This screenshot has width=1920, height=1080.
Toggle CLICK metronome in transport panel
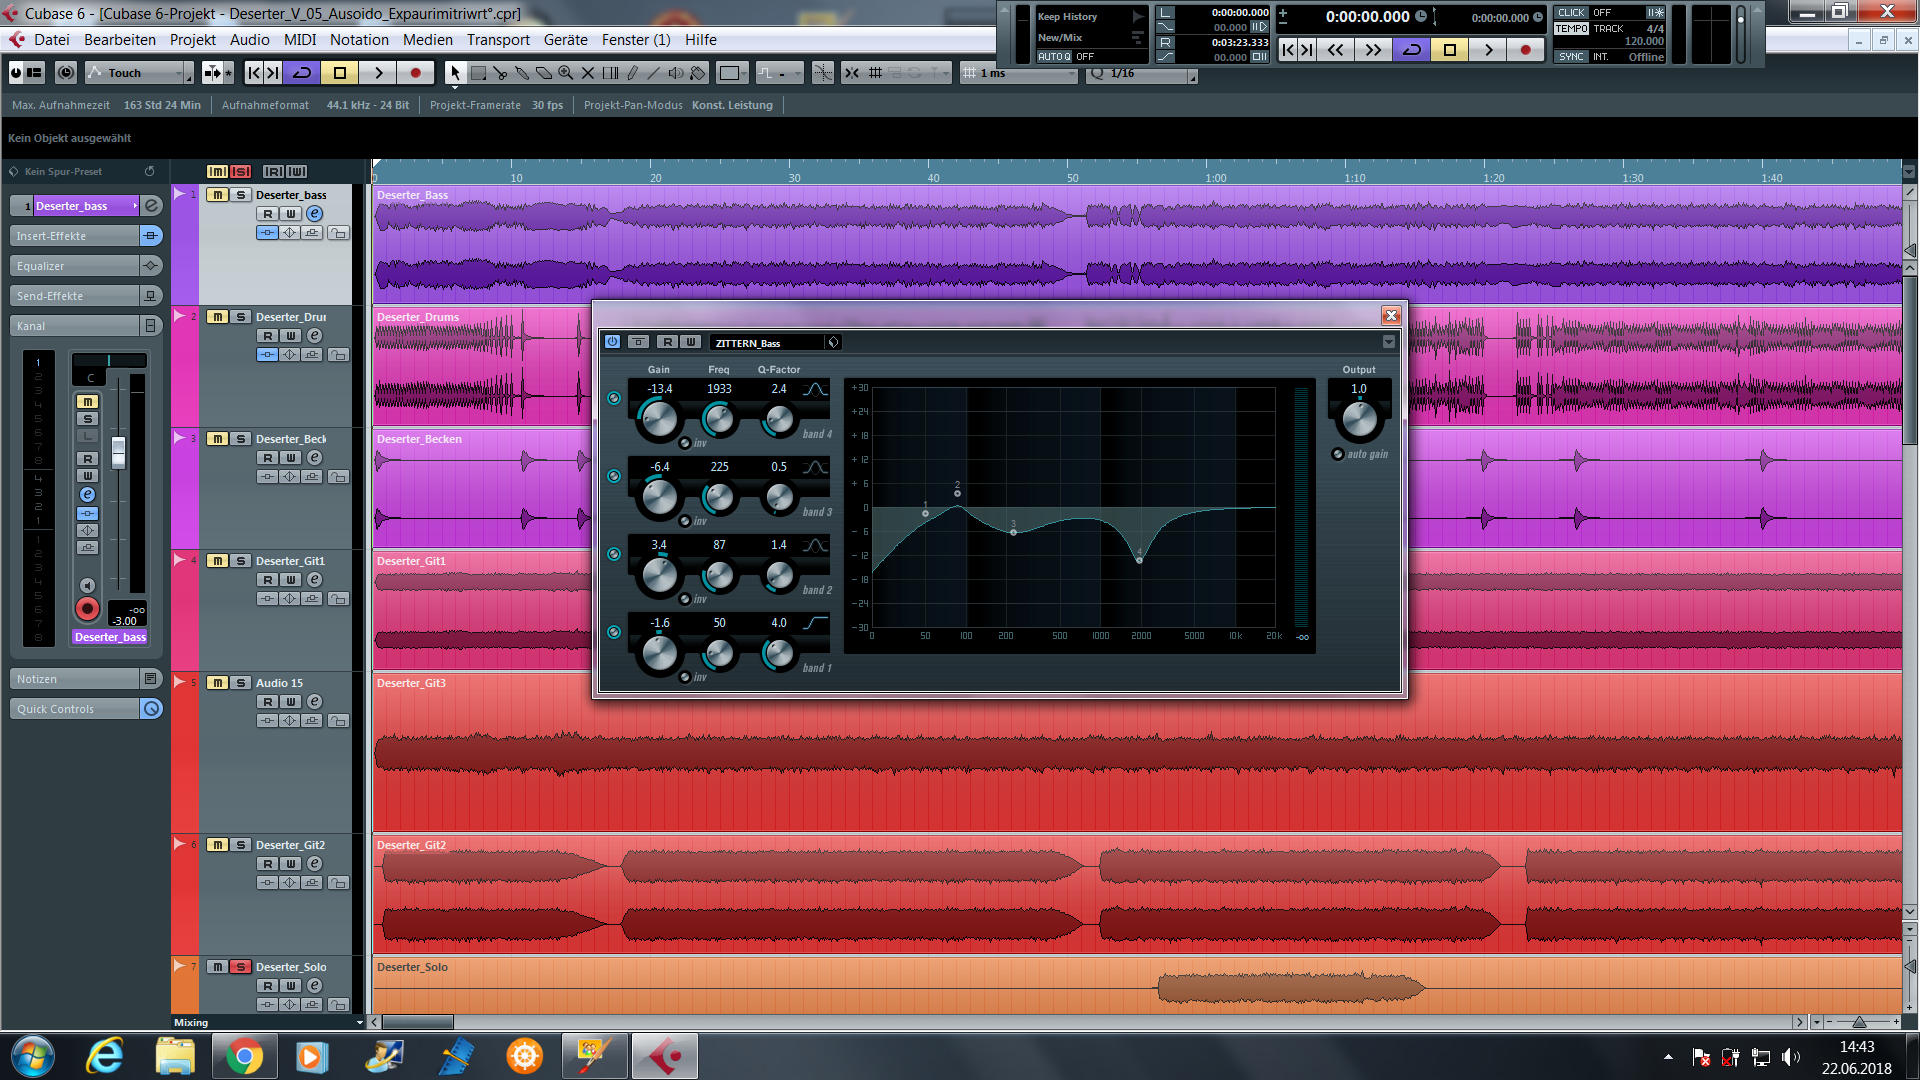click(1571, 13)
